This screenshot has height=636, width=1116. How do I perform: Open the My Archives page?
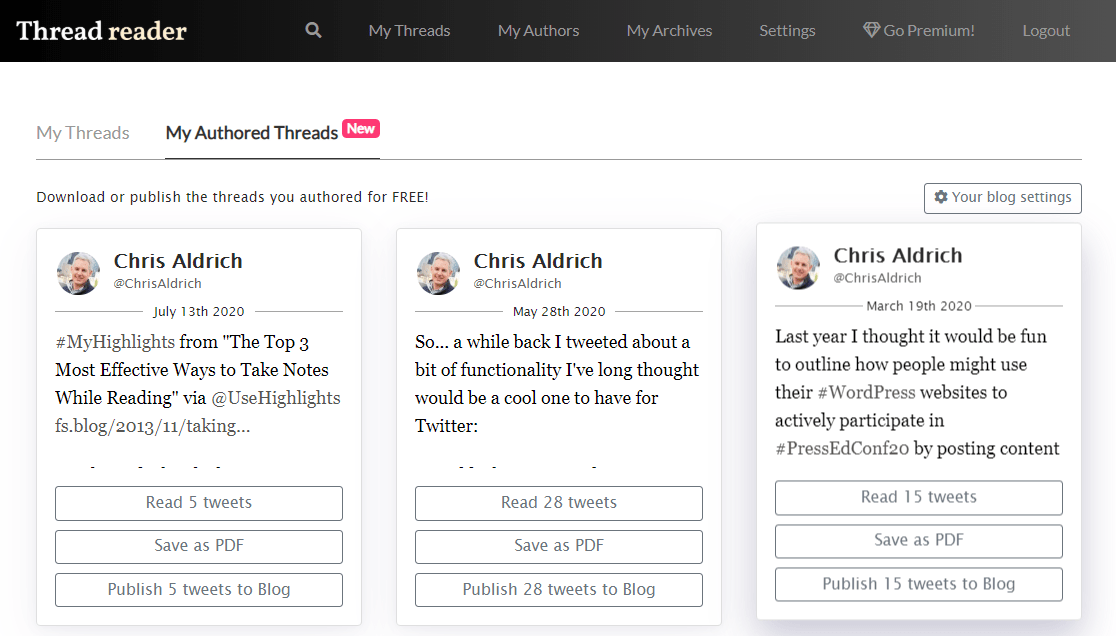pos(669,30)
